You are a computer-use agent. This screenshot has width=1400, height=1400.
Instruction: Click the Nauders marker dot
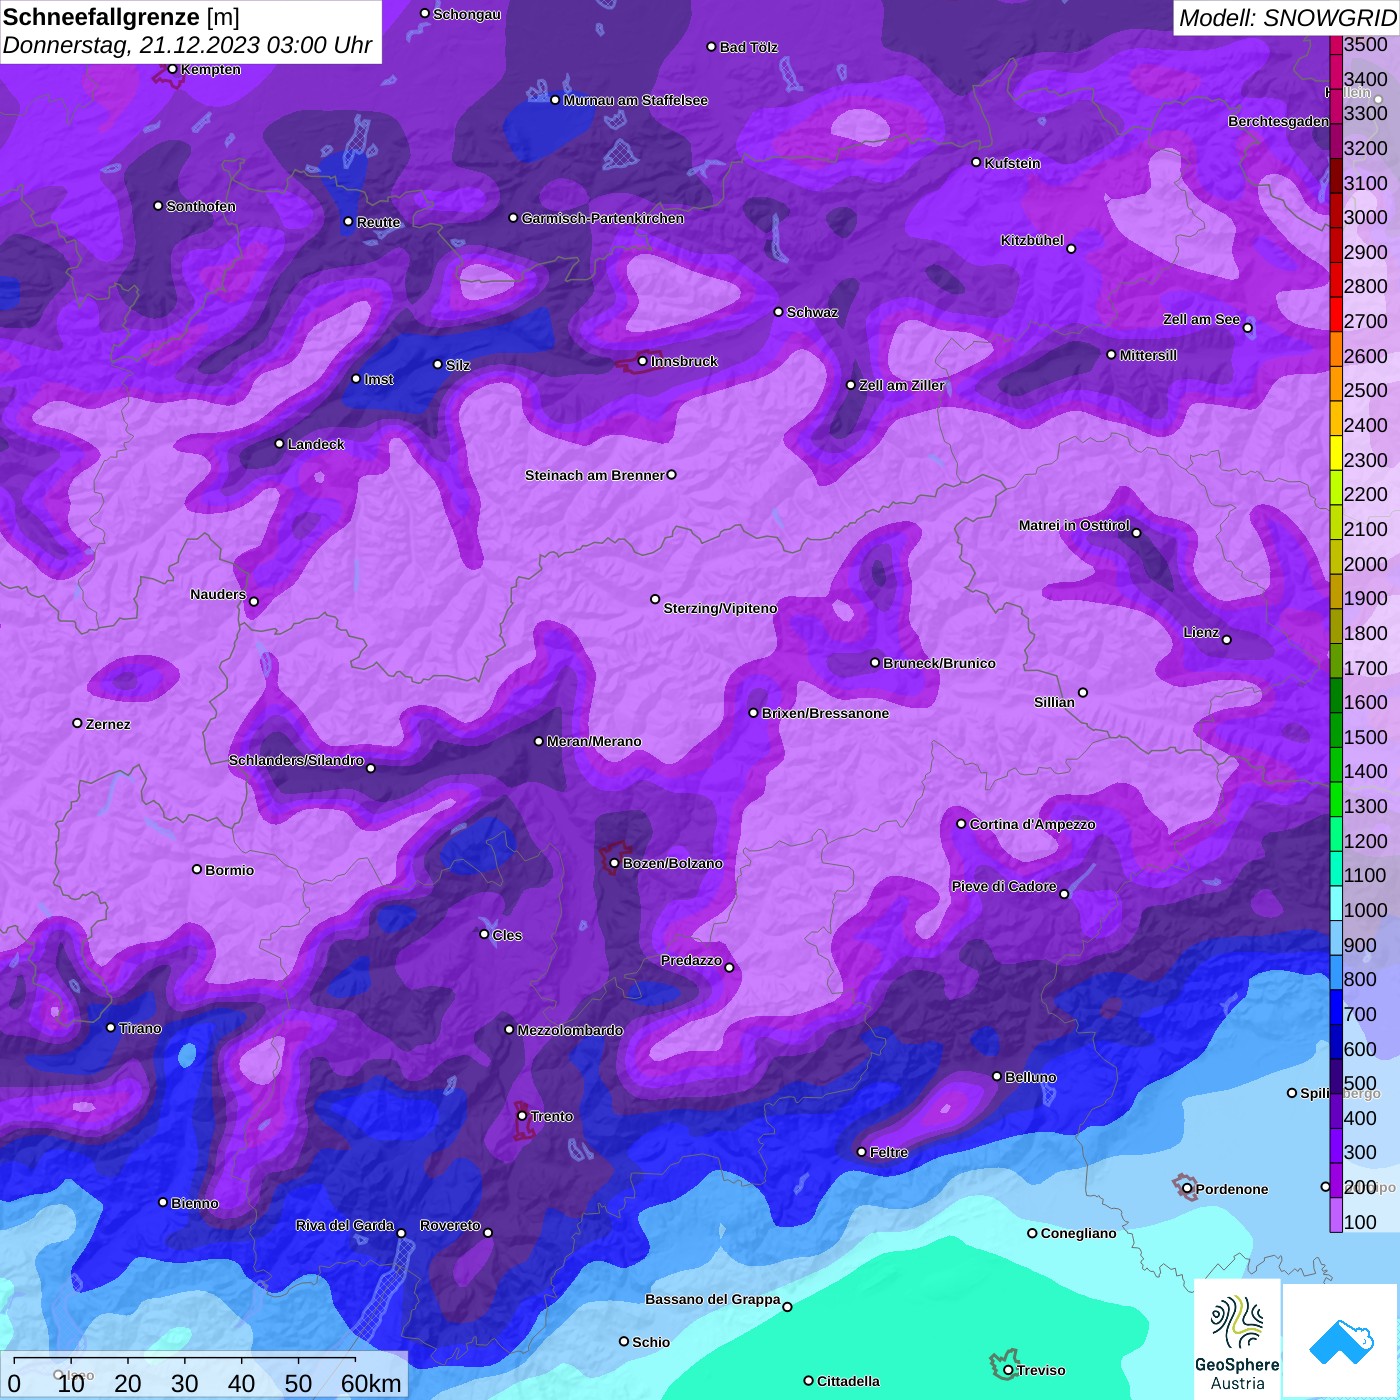(254, 602)
